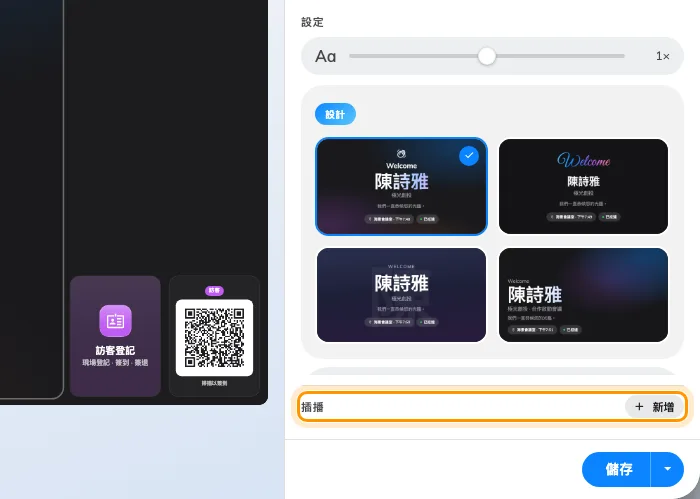Viewport: 700px width, 499px height.
Task: Click the blue checkmark on the selected design
Action: pos(469,156)
